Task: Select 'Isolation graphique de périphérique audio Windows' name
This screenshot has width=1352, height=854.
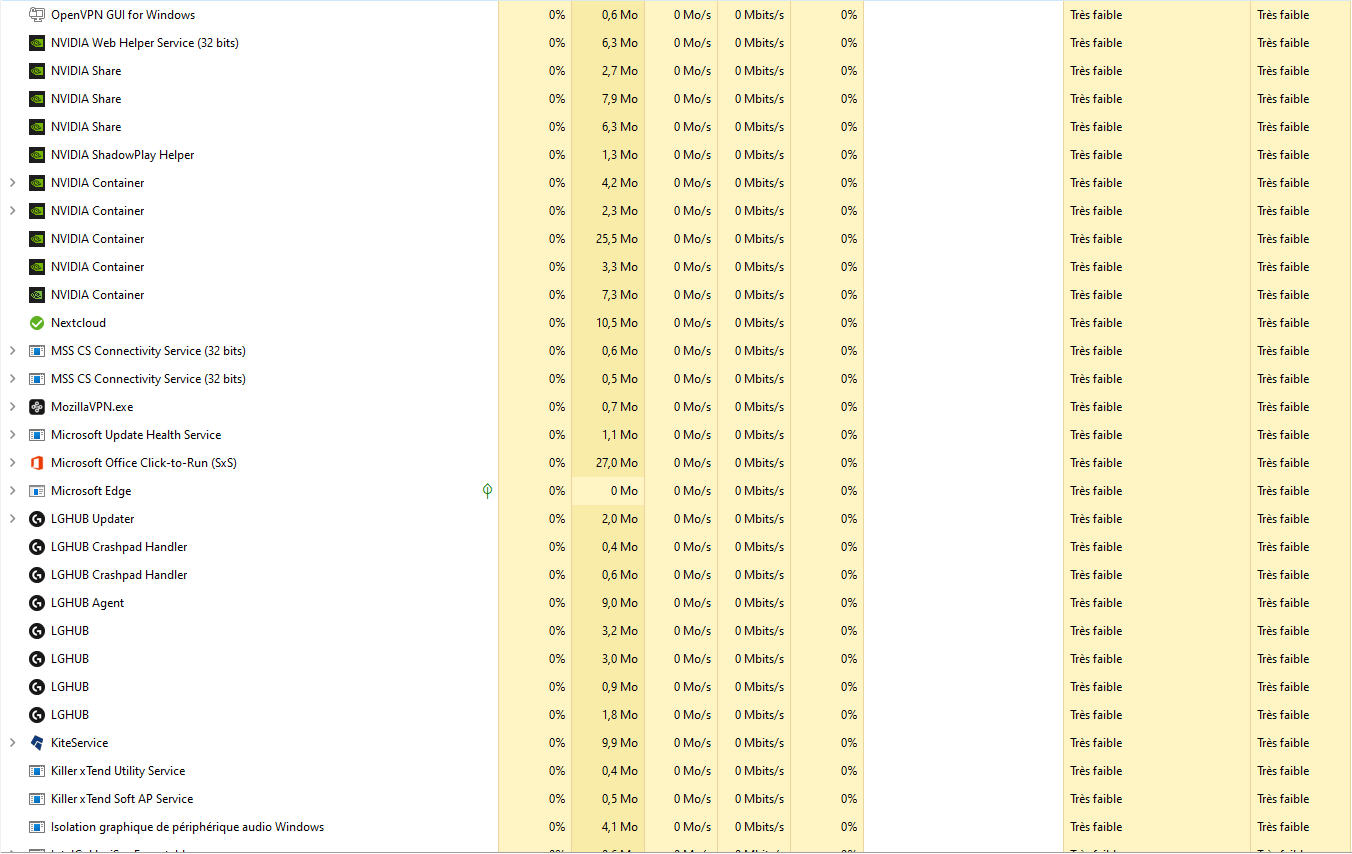Action: tap(188, 827)
